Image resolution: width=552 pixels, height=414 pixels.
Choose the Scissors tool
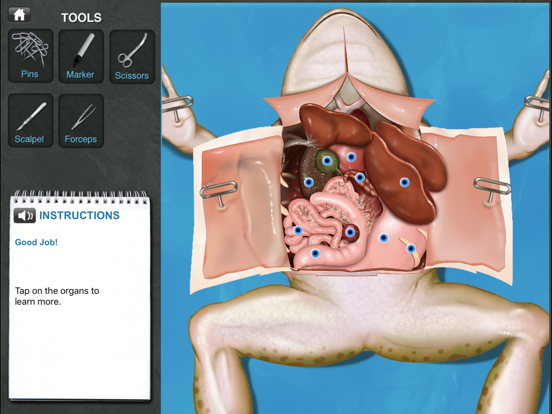(132, 57)
